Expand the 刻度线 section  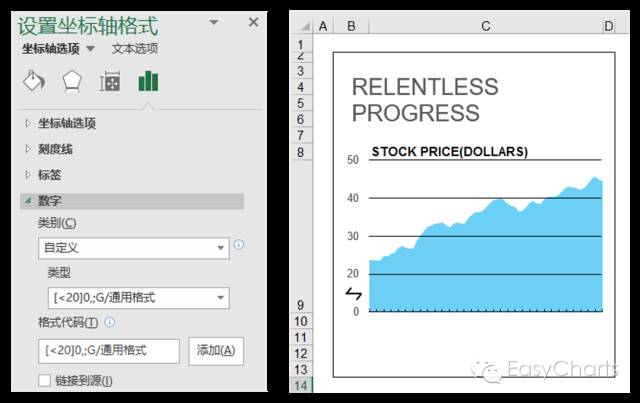point(55,149)
